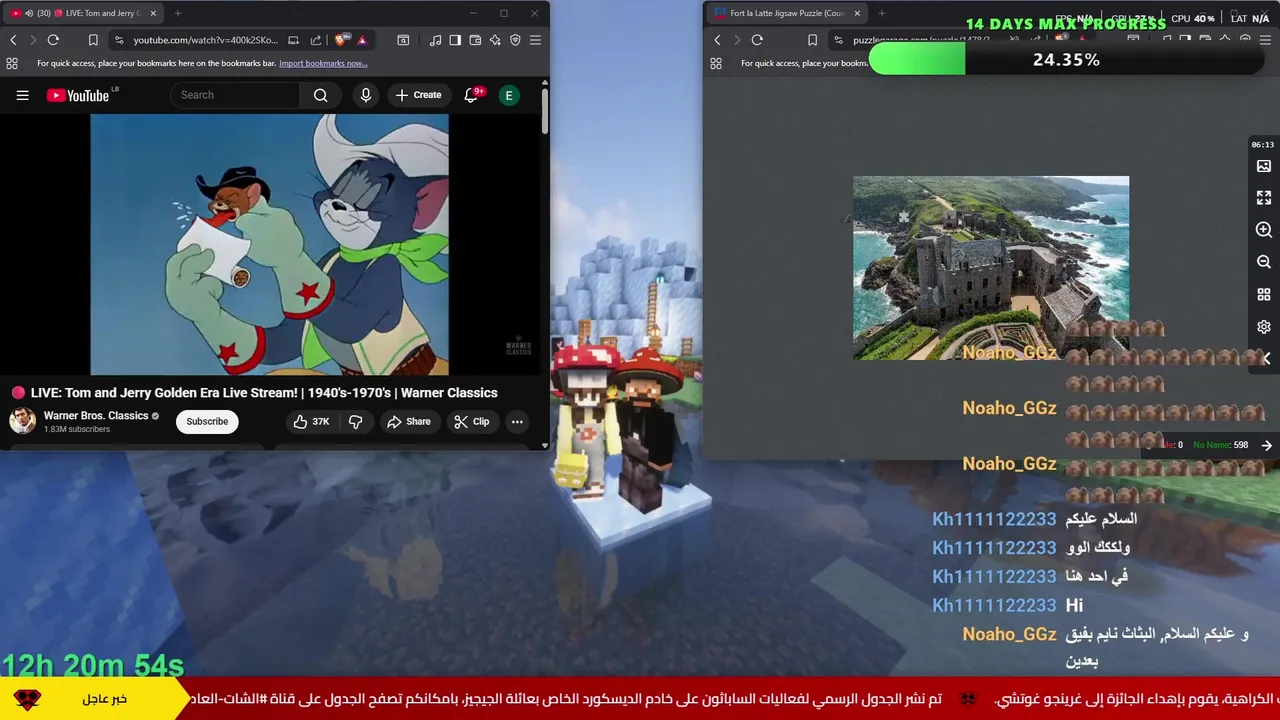
Task: Focus the YouTube Search field
Action: (235, 95)
